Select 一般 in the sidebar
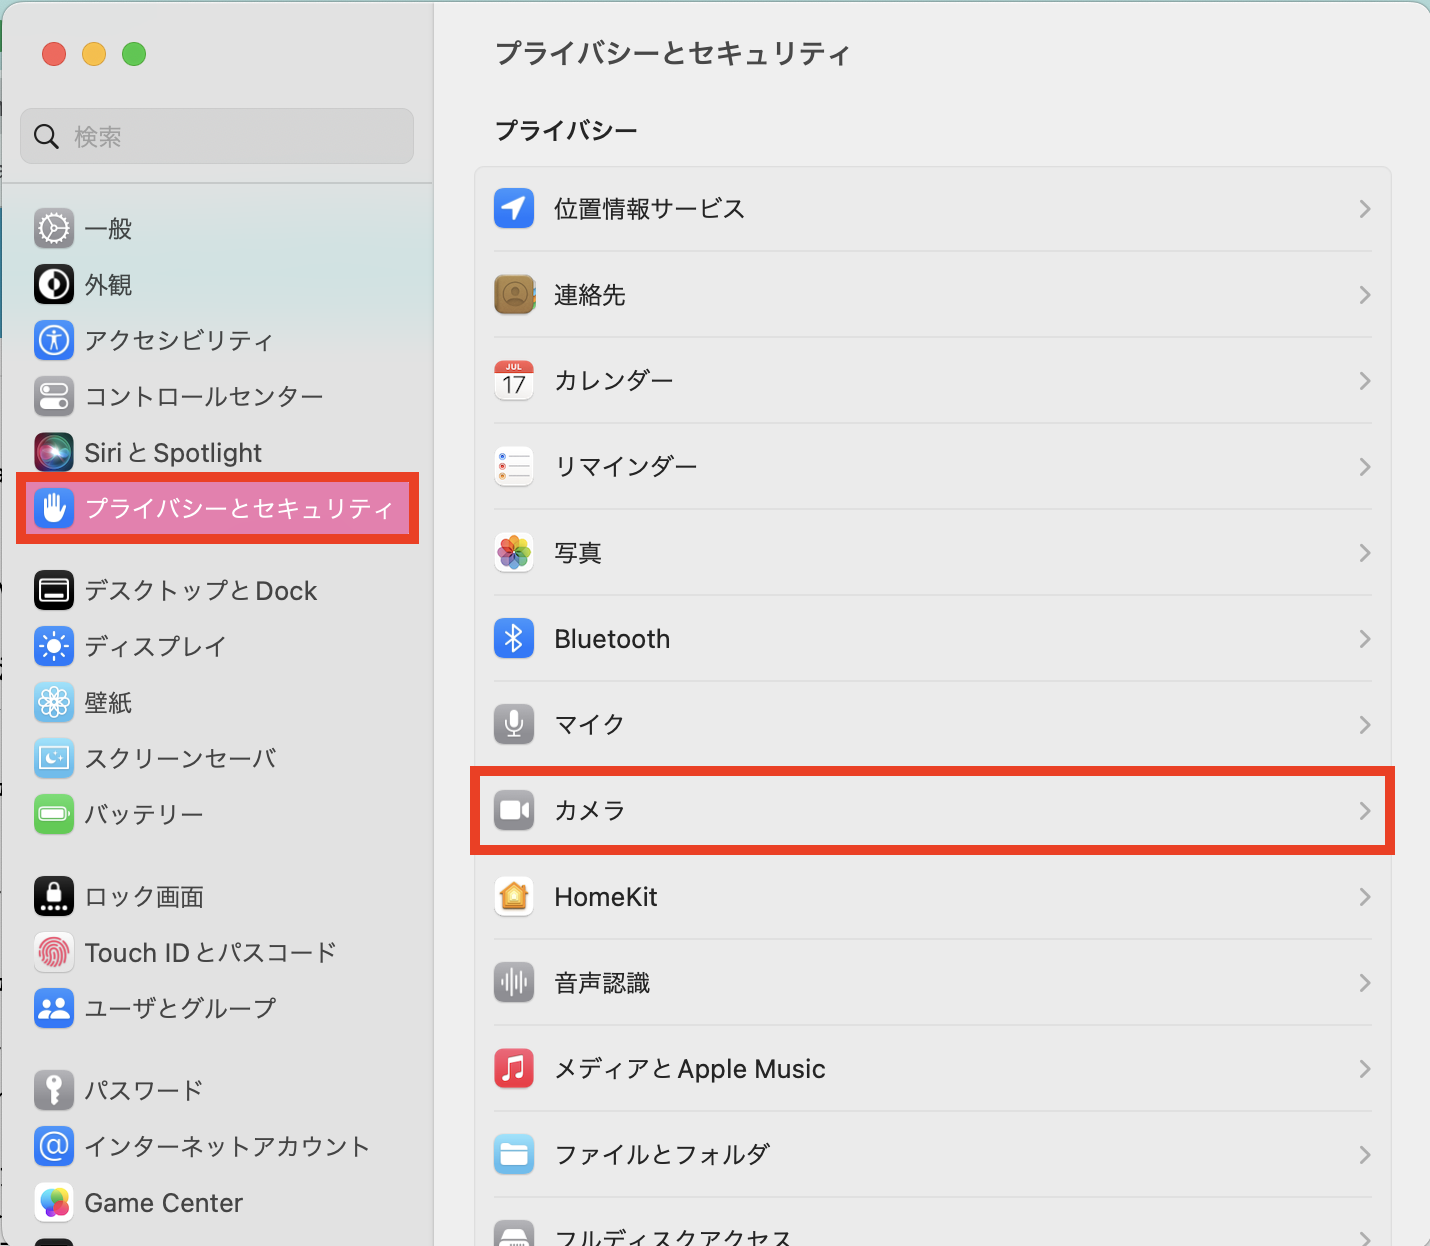 (x=108, y=229)
